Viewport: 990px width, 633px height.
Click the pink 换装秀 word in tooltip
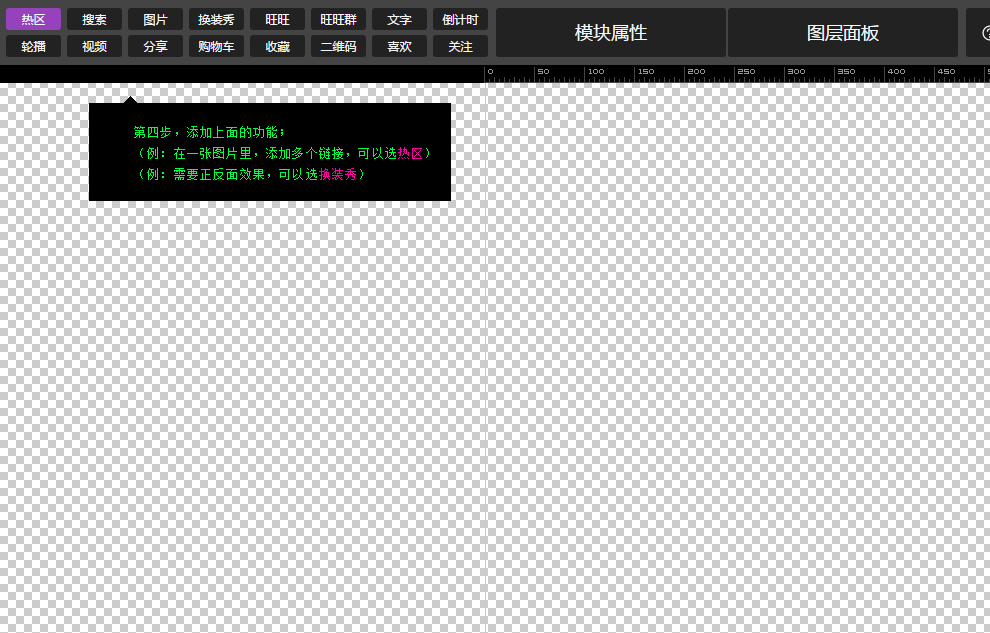point(338,174)
